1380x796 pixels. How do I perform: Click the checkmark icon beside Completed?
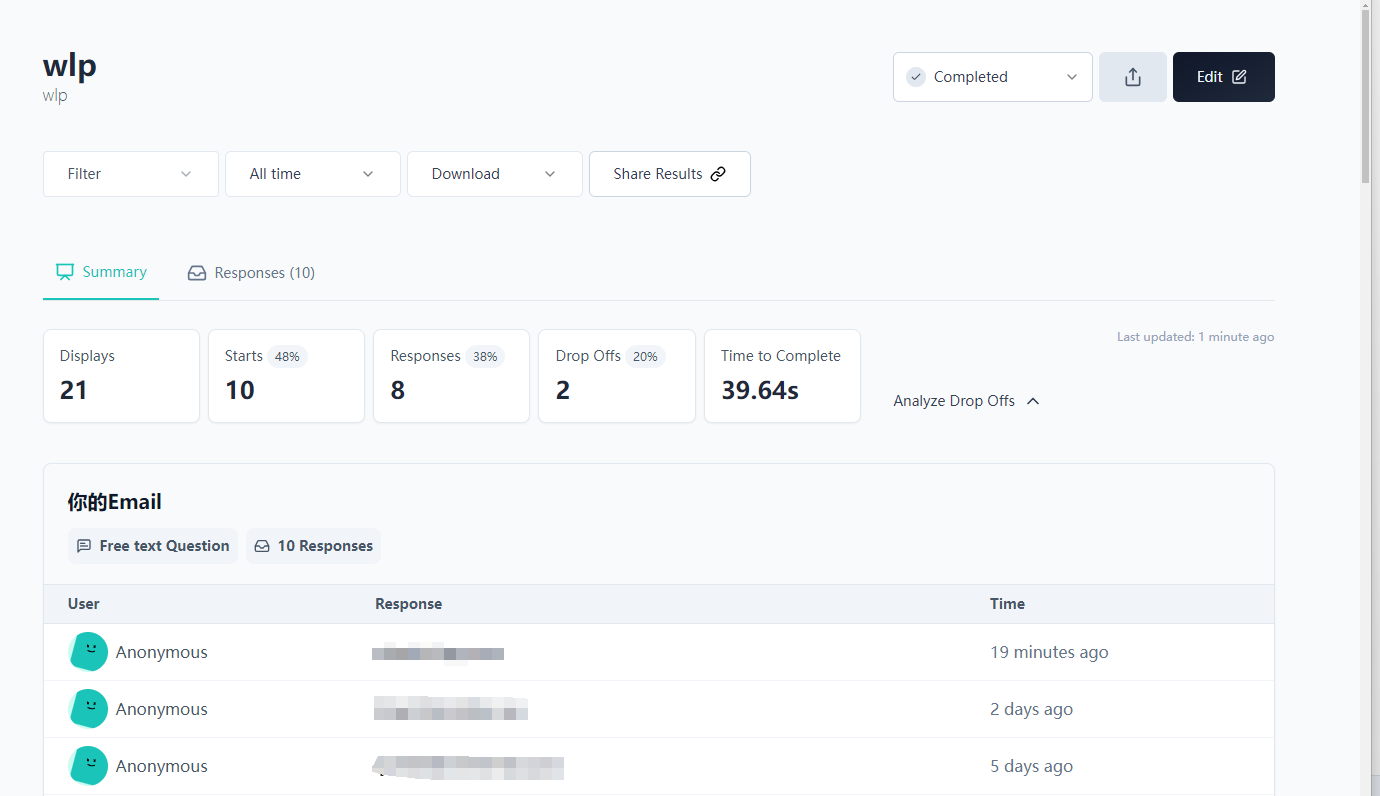[915, 77]
